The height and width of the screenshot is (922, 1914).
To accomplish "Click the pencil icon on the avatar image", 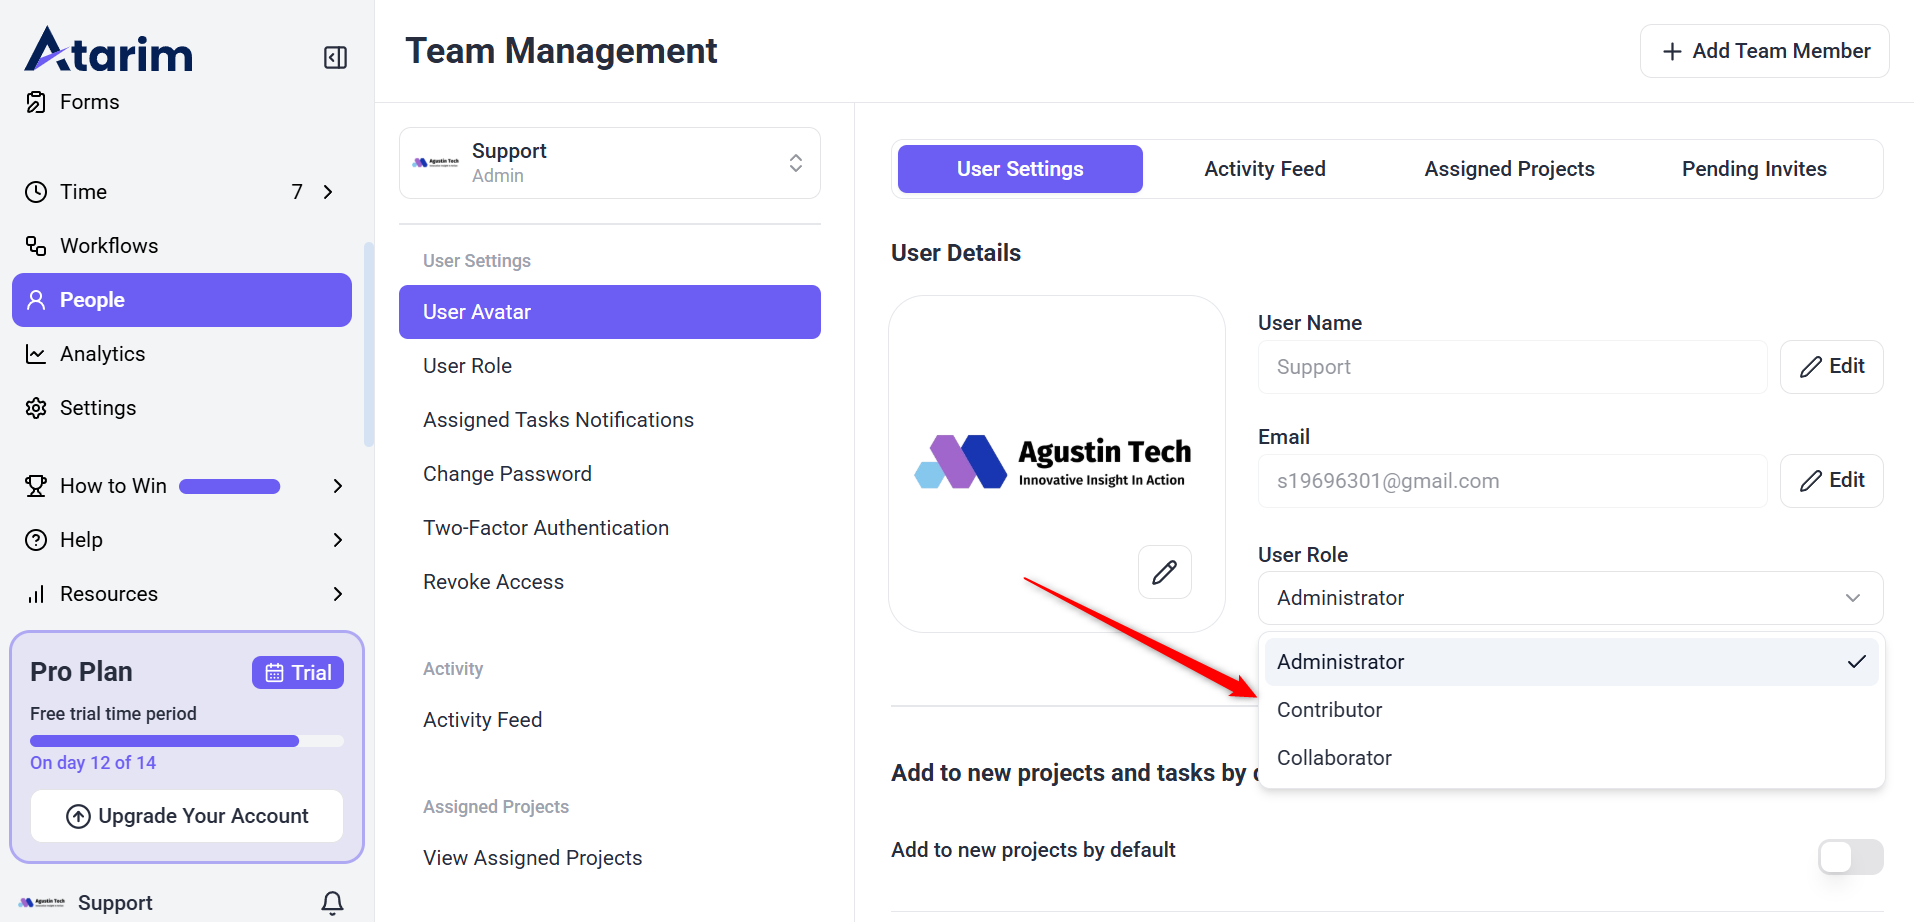I will (1164, 572).
